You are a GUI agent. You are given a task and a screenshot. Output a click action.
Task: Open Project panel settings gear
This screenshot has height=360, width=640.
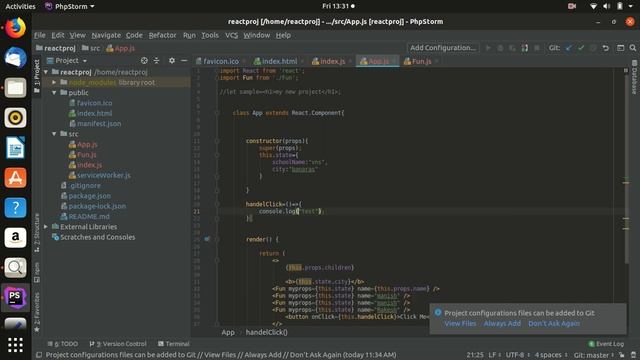click(172, 60)
